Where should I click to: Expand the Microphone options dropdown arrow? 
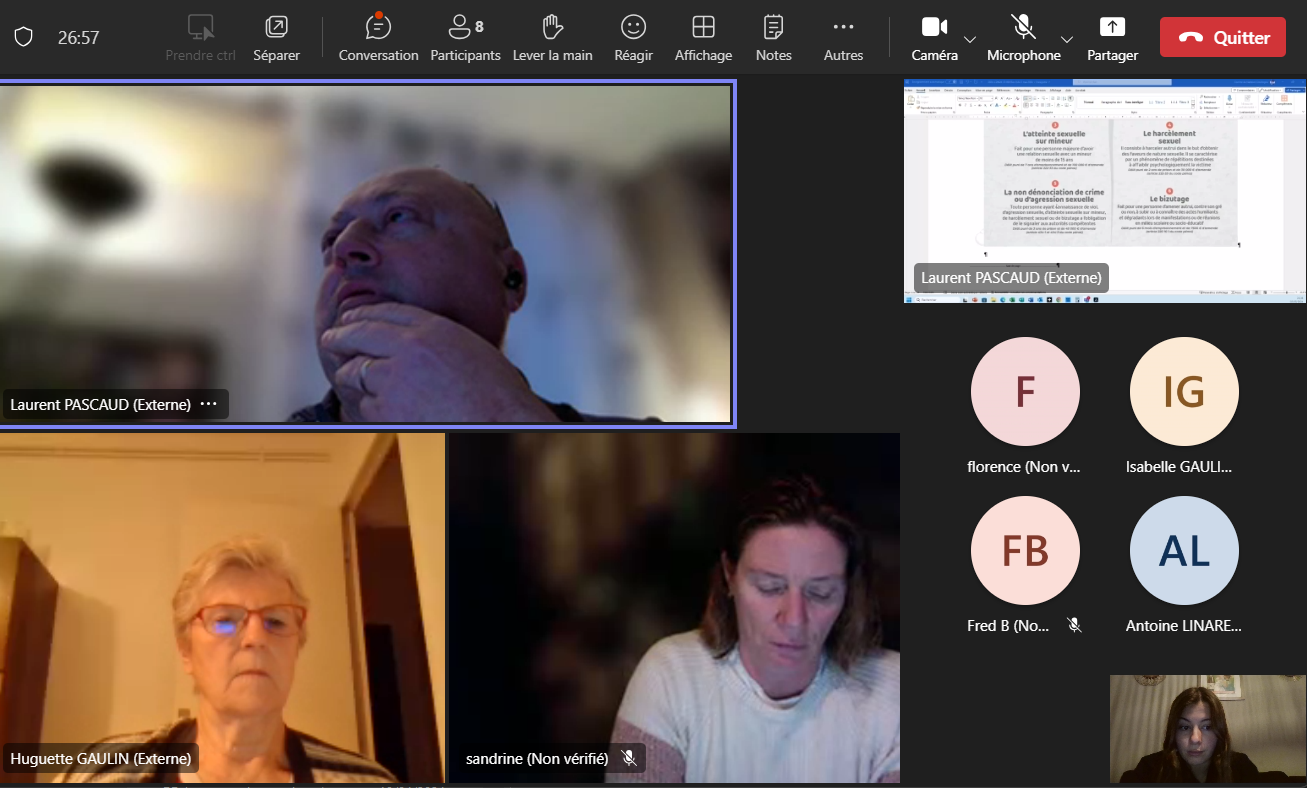pyautogui.click(x=1067, y=39)
